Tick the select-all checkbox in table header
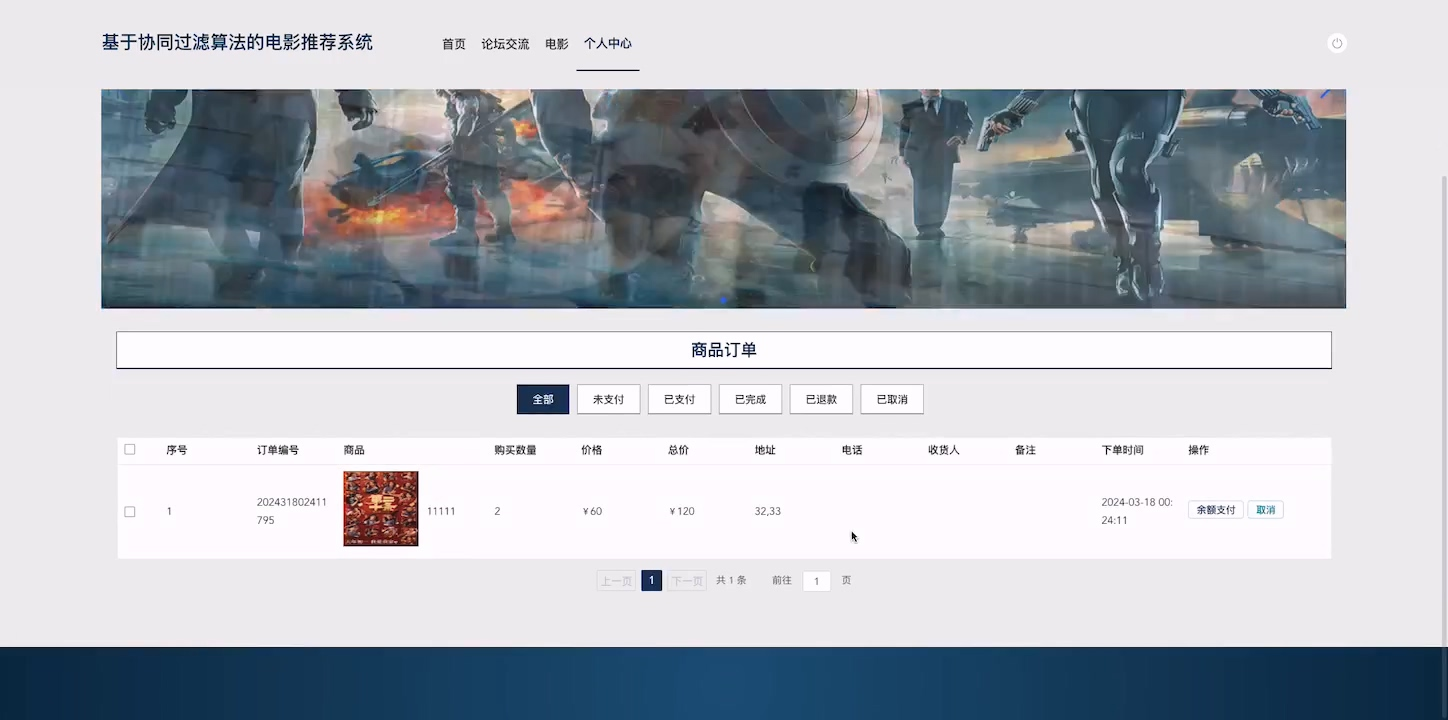Image resolution: width=1448 pixels, height=720 pixels. click(x=130, y=449)
